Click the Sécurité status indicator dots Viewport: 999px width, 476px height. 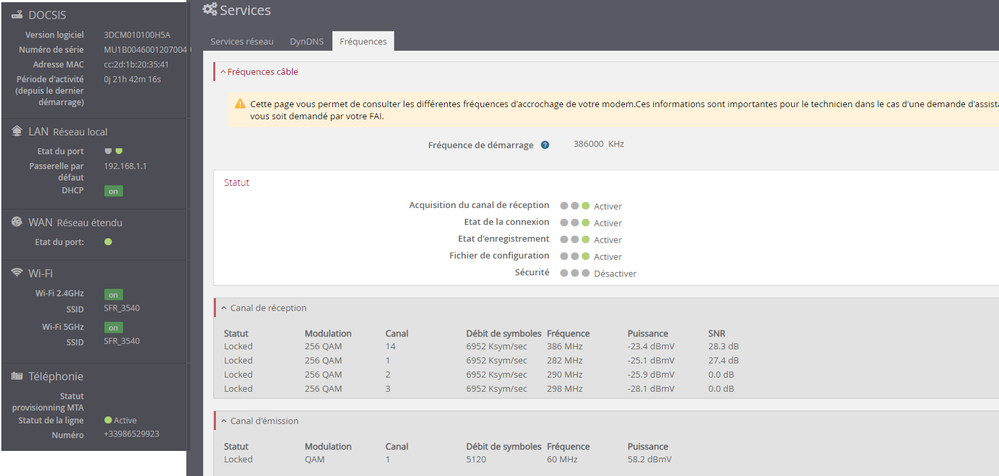tap(574, 273)
